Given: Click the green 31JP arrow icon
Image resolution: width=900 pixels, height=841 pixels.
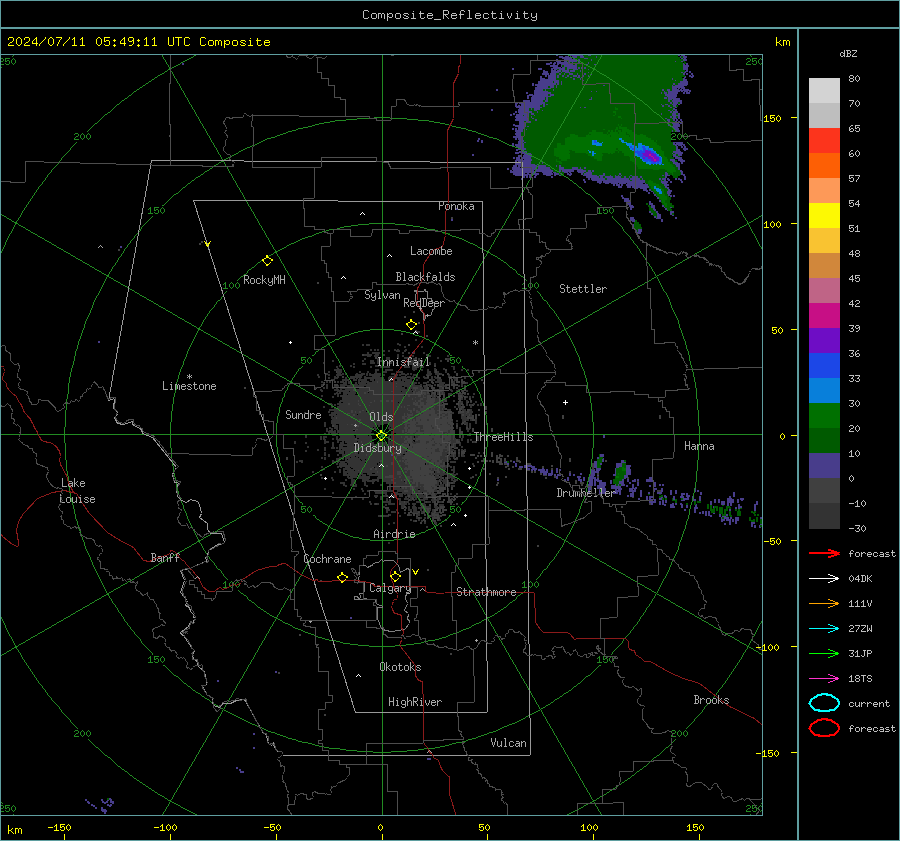Looking at the screenshot, I should 824,653.
